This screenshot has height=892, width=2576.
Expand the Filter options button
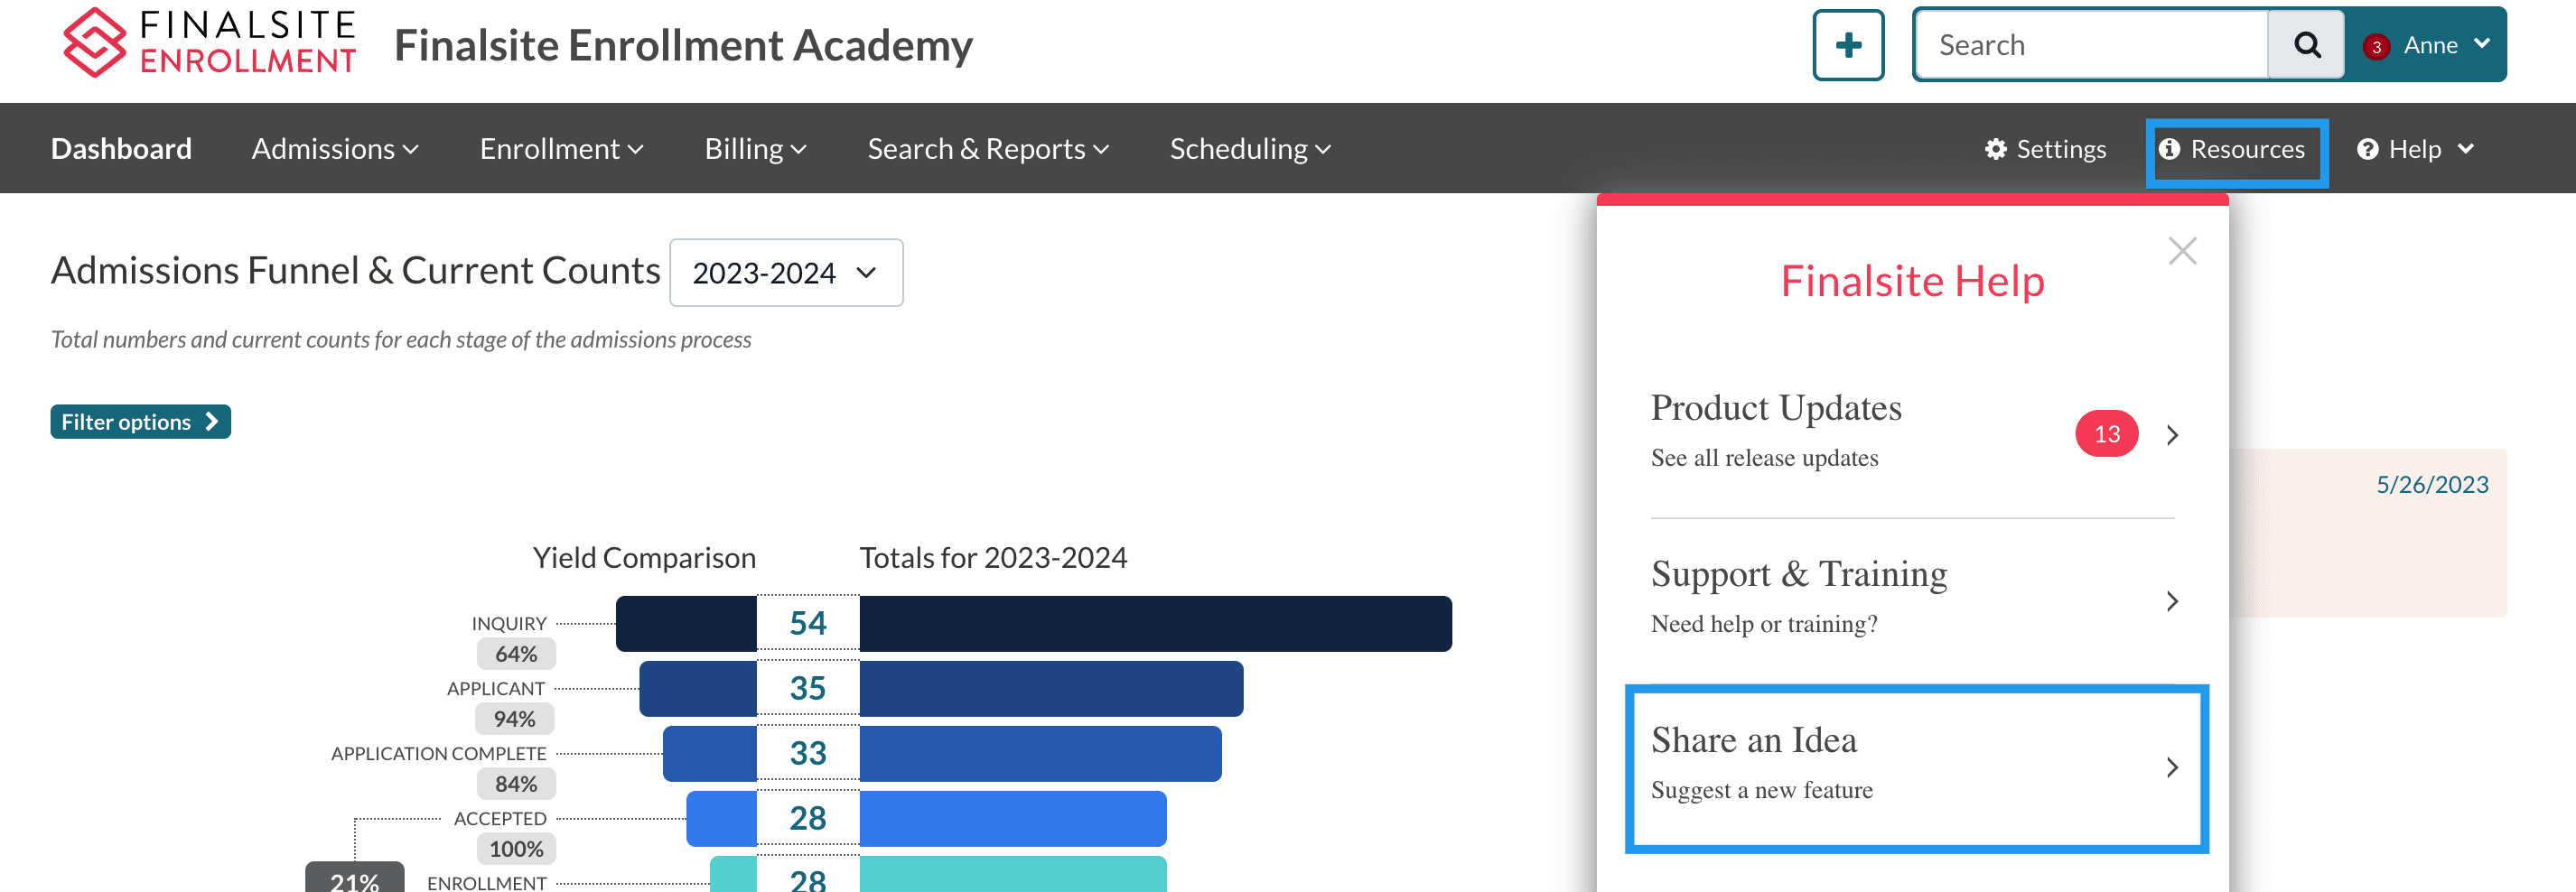(x=140, y=422)
